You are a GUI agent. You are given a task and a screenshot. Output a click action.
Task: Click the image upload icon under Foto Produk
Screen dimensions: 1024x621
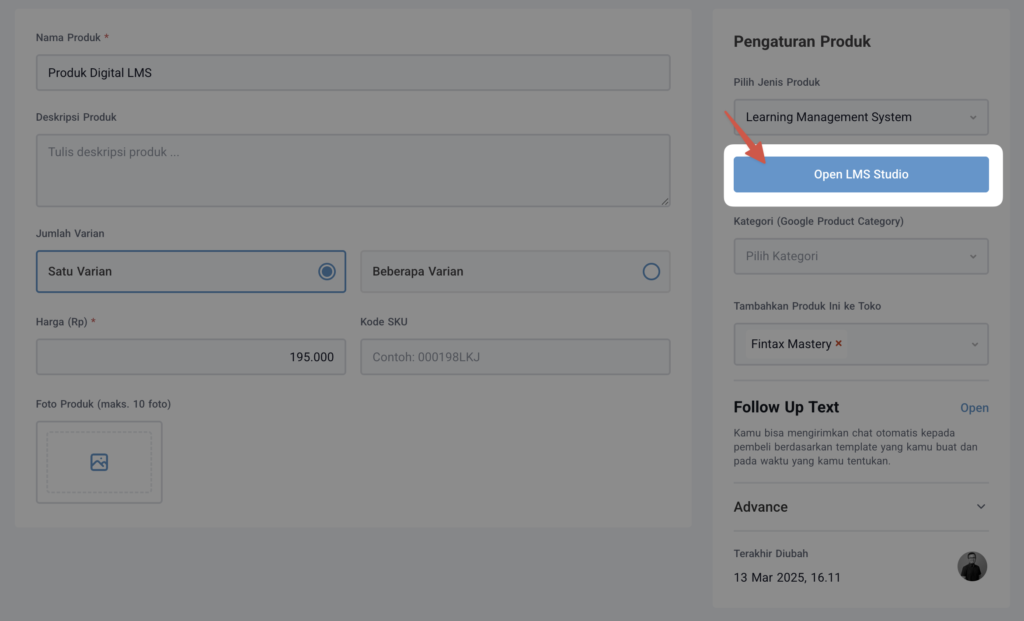pyautogui.click(x=99, y=462)
